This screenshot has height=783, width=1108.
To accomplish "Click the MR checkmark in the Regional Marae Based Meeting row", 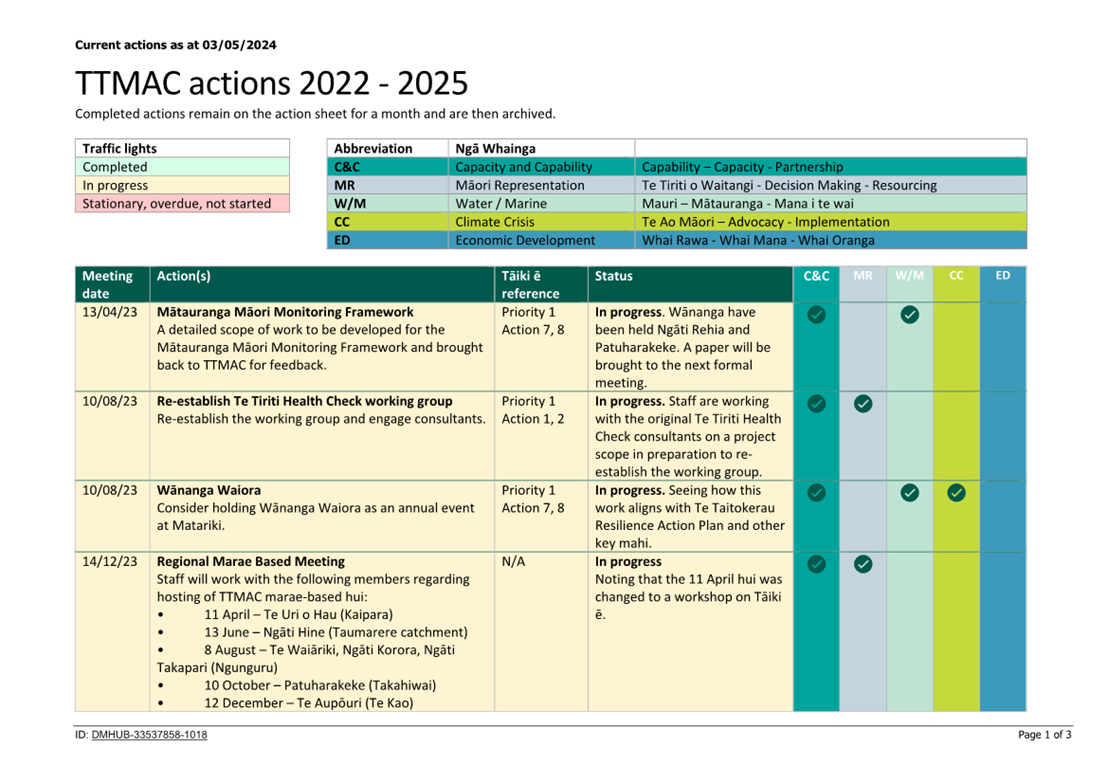I will (x=863, y=564).
